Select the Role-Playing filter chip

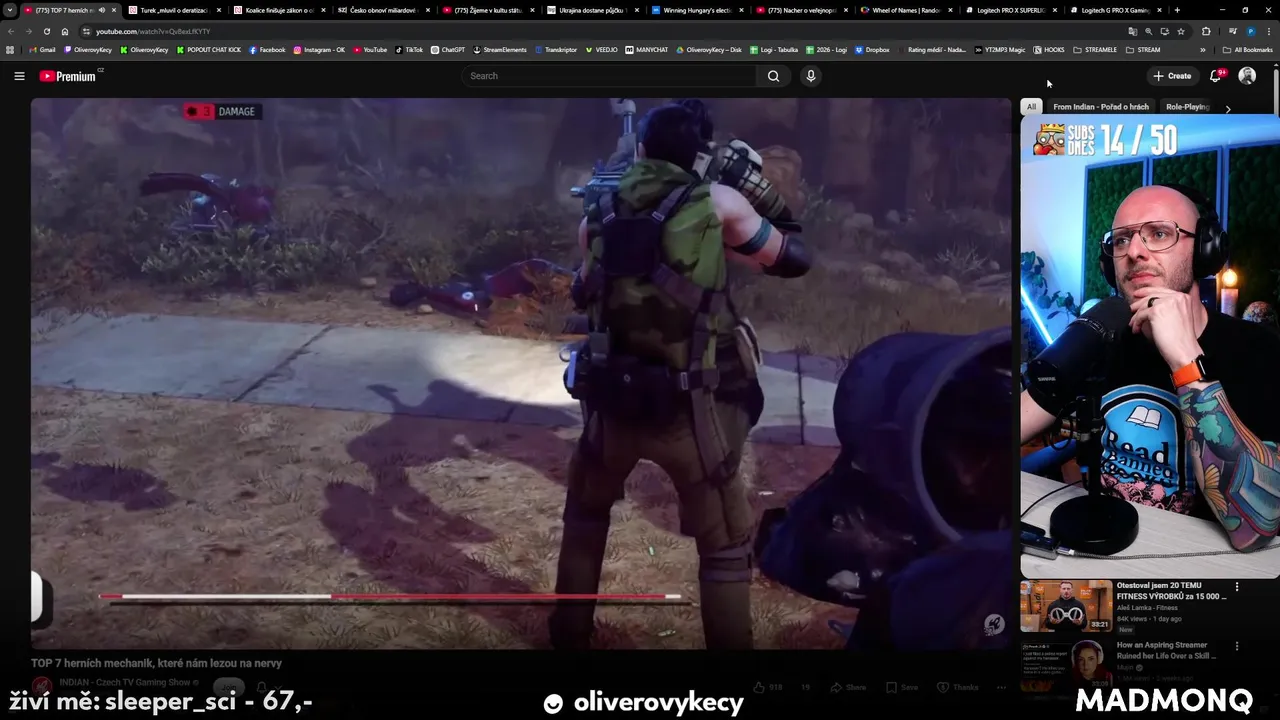tap(1188, 107)
